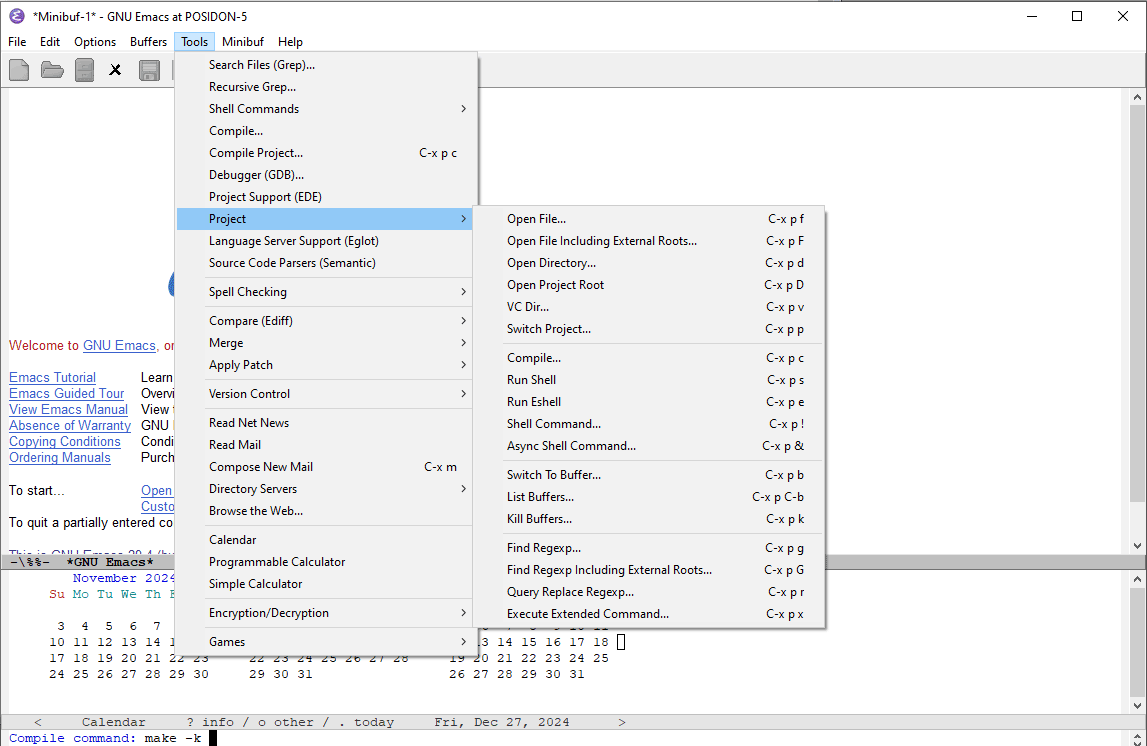The height and width of the screenshot is (746, 1147).
Task: Expand the Compare (Ediff) submenu
Action: (327, 321)
